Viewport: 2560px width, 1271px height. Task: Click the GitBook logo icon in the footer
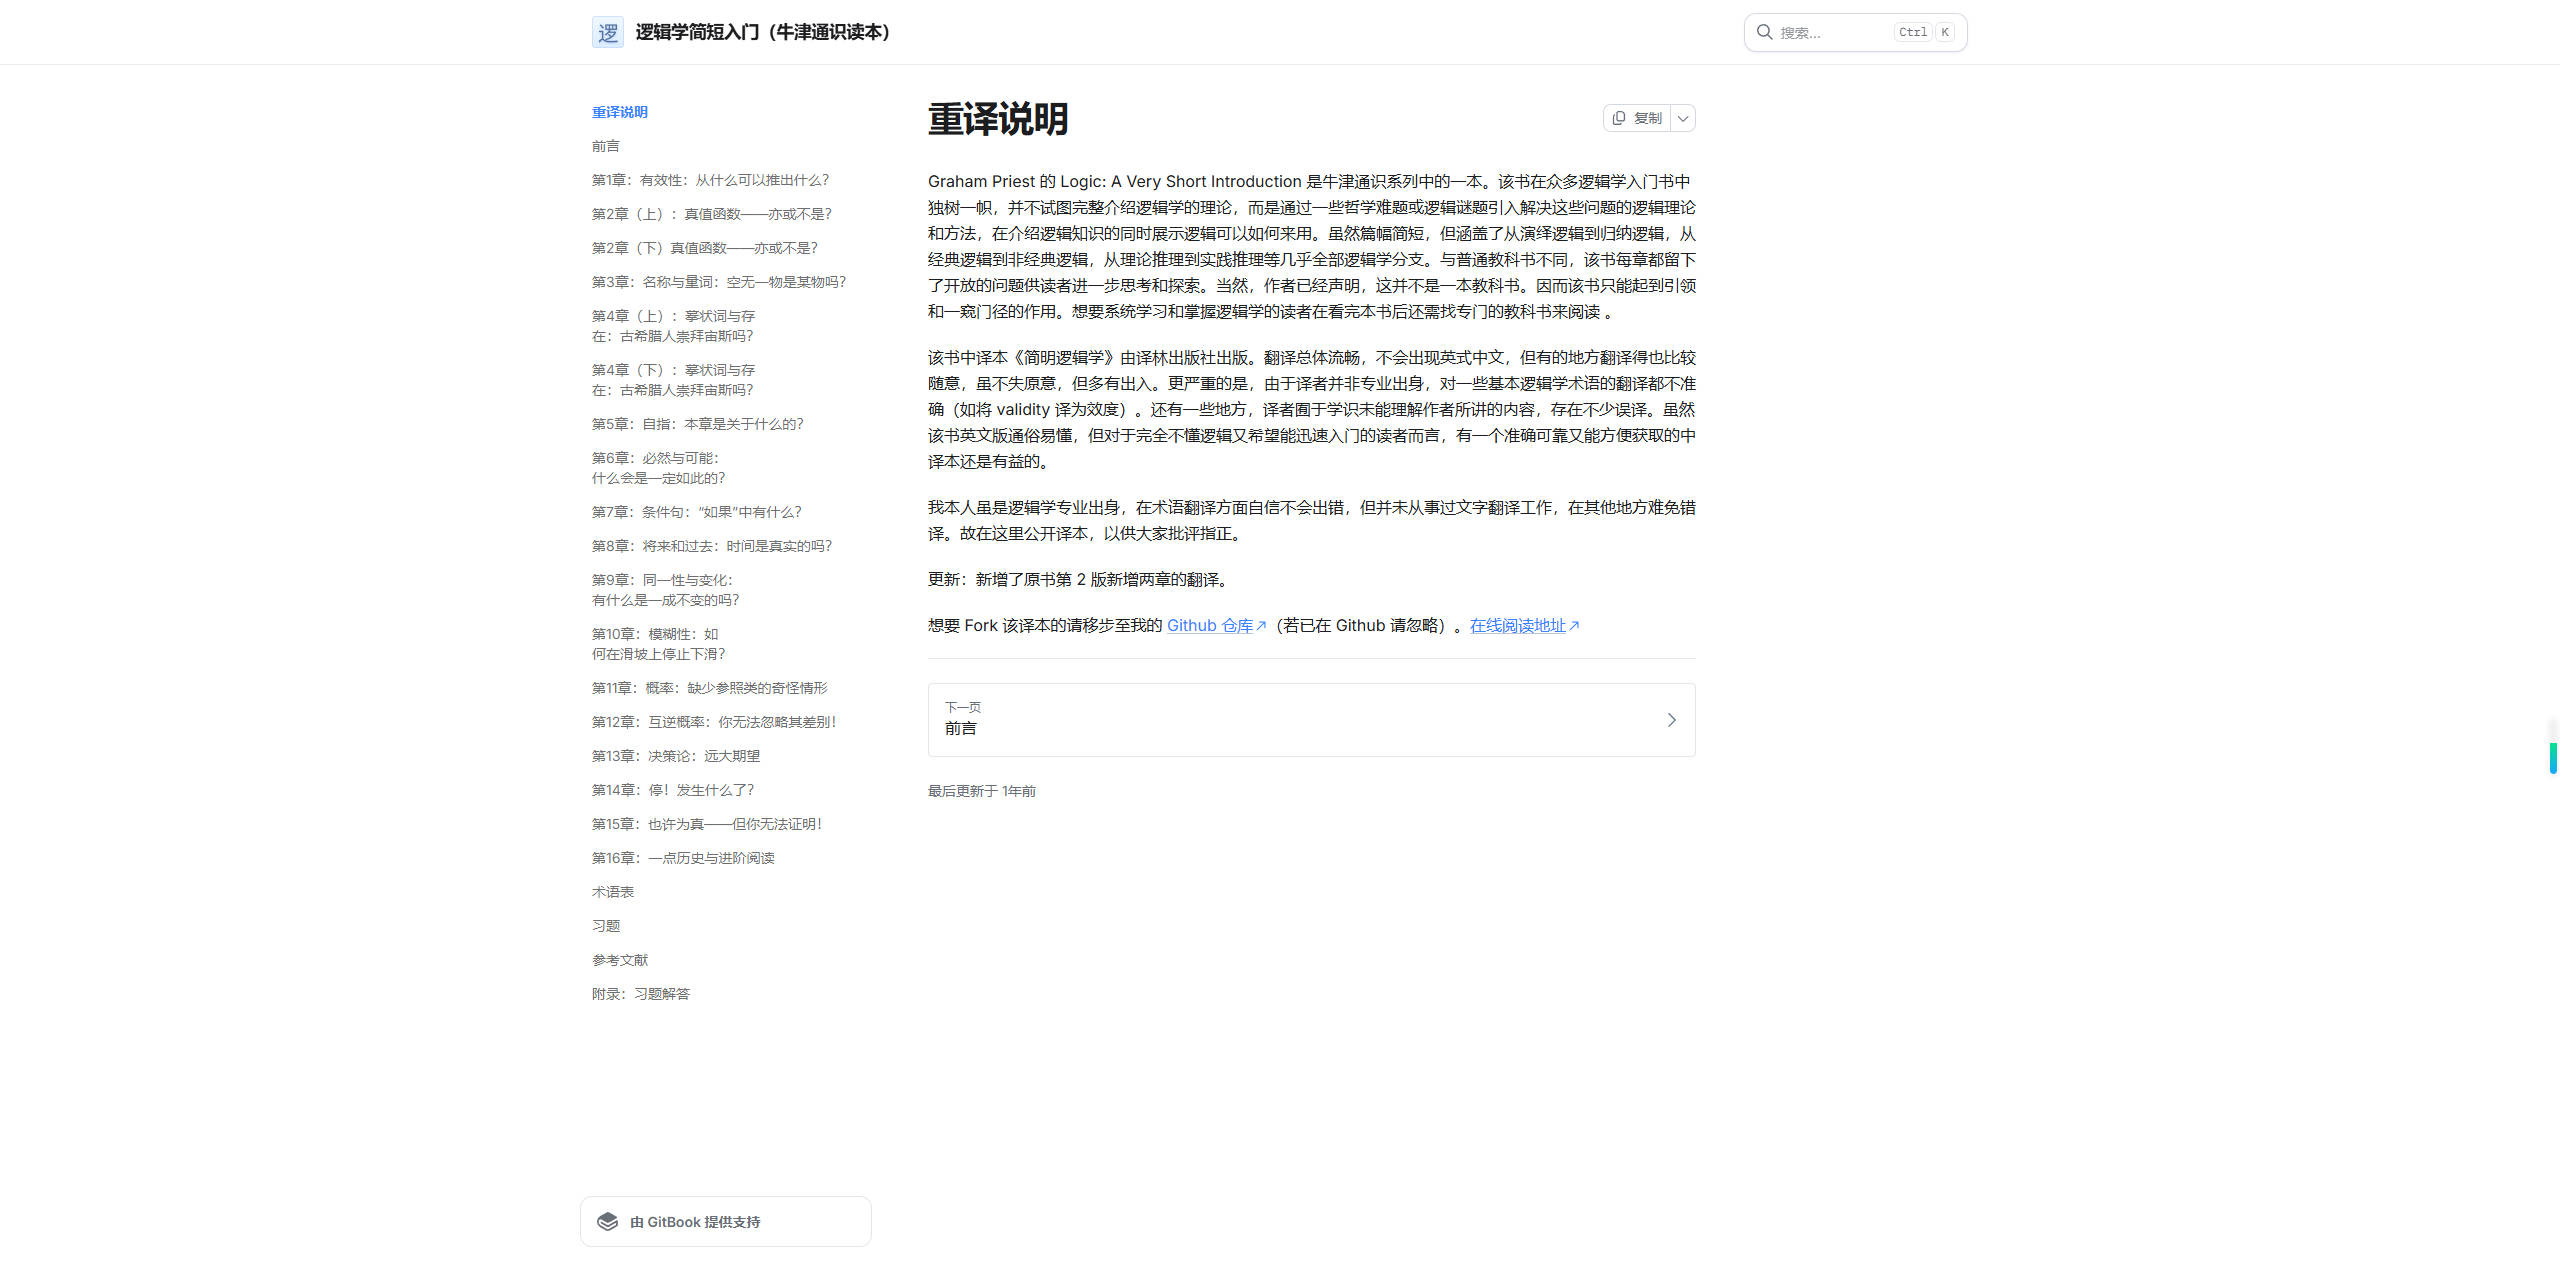click(x=607, y=1222)
